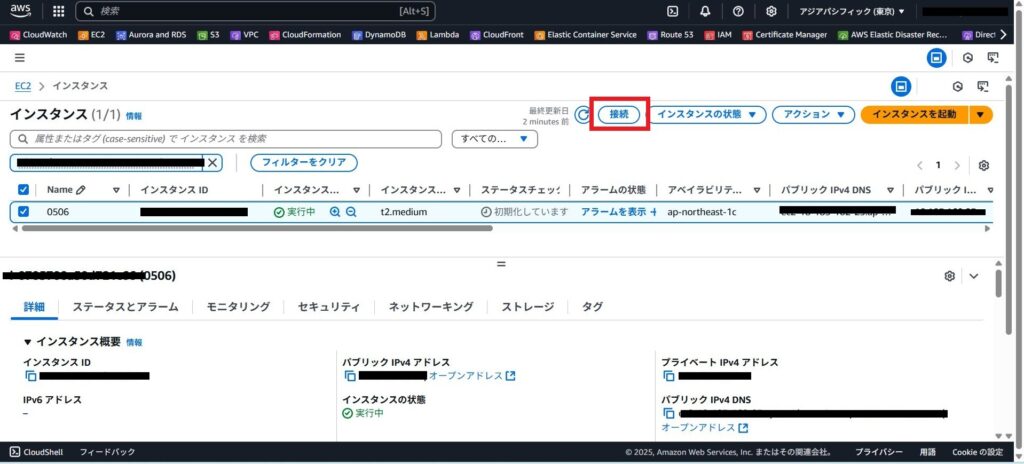This screenshot has height=464, width=1024.
Task: Copy the Instance ID in summary
Action: click(31, 376)
